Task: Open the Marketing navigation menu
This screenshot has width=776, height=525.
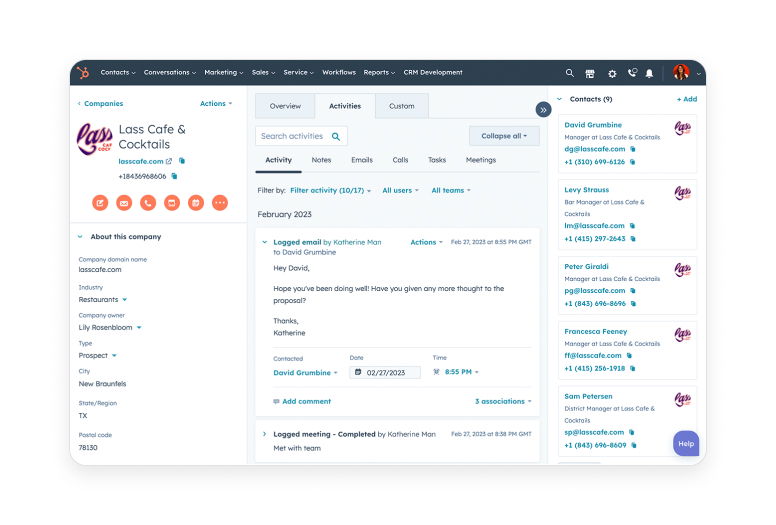Action: [224, 72]
